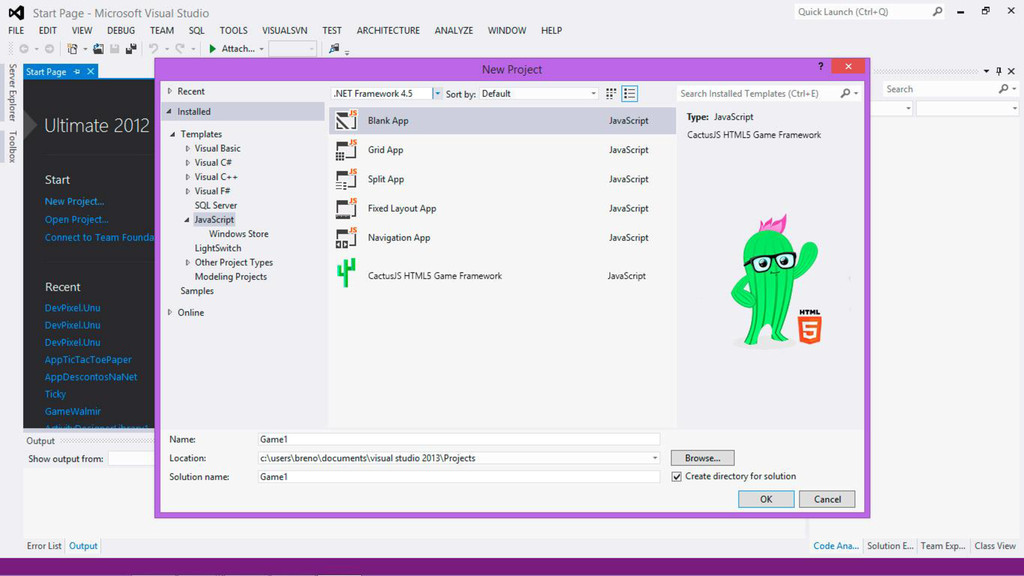This screenshot has height=576, width=1024.
Task: Click the Save toolbar icon
Action: (115, 49)
